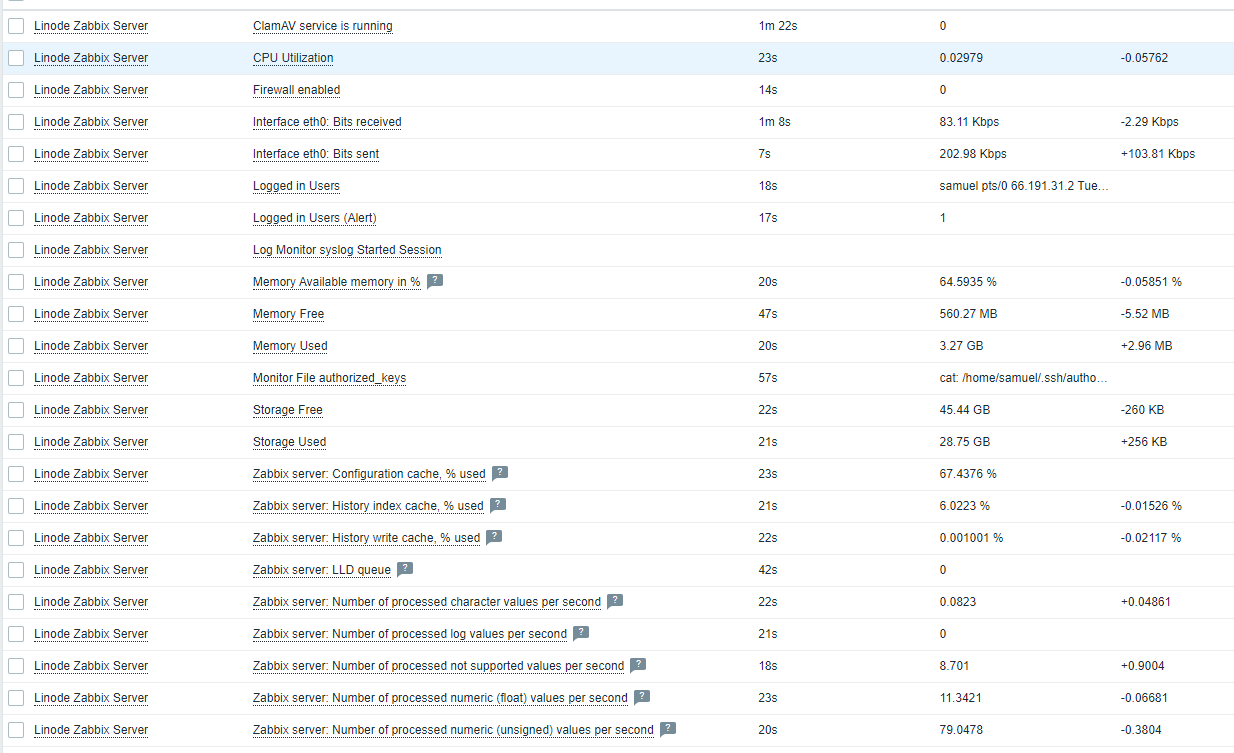Viewport: 1234px width, 753px height.
Task: Select the Storage Used row checkbox
Action: [x=16, y=442]
